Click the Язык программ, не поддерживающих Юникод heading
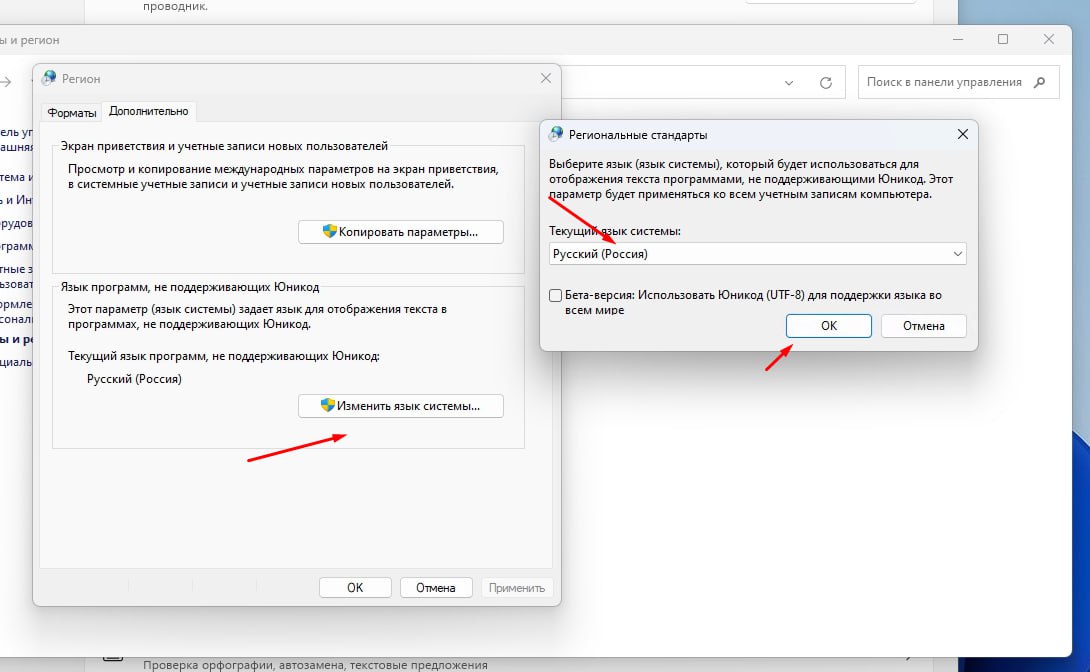This screenshot has width=1090, height=672. pyautogui.click(x=190, y=286)
